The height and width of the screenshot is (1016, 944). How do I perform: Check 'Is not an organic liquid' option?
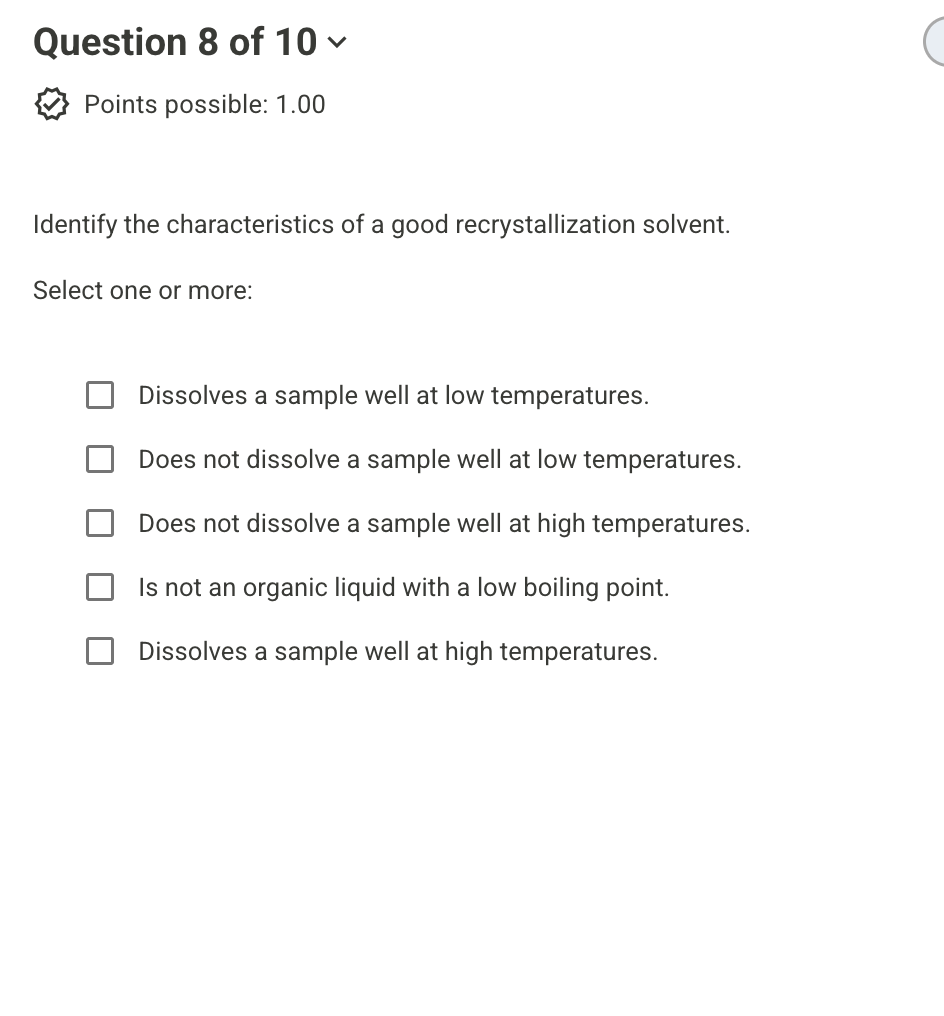tap(100, 587)
